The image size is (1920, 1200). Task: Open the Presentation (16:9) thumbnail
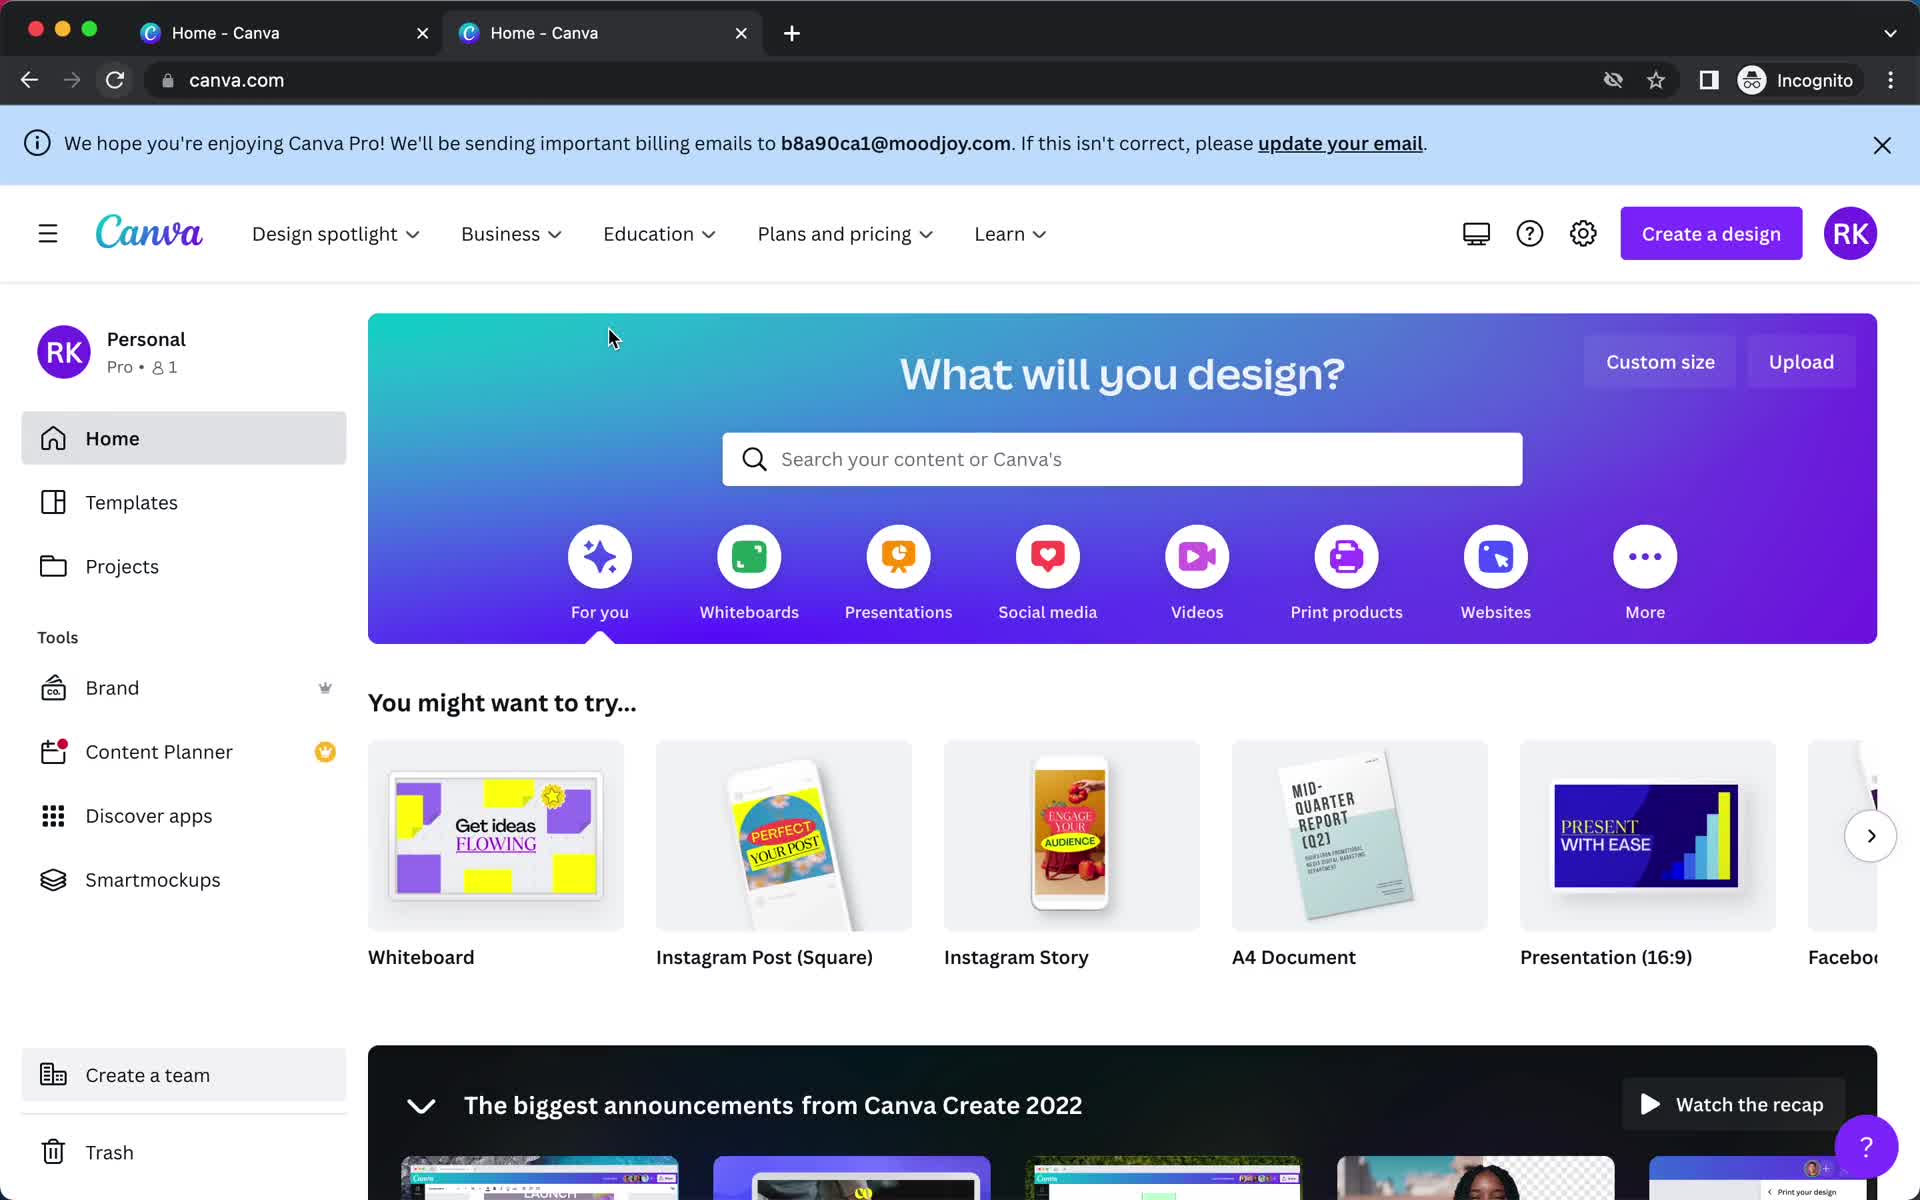(x=1648, y=836)
